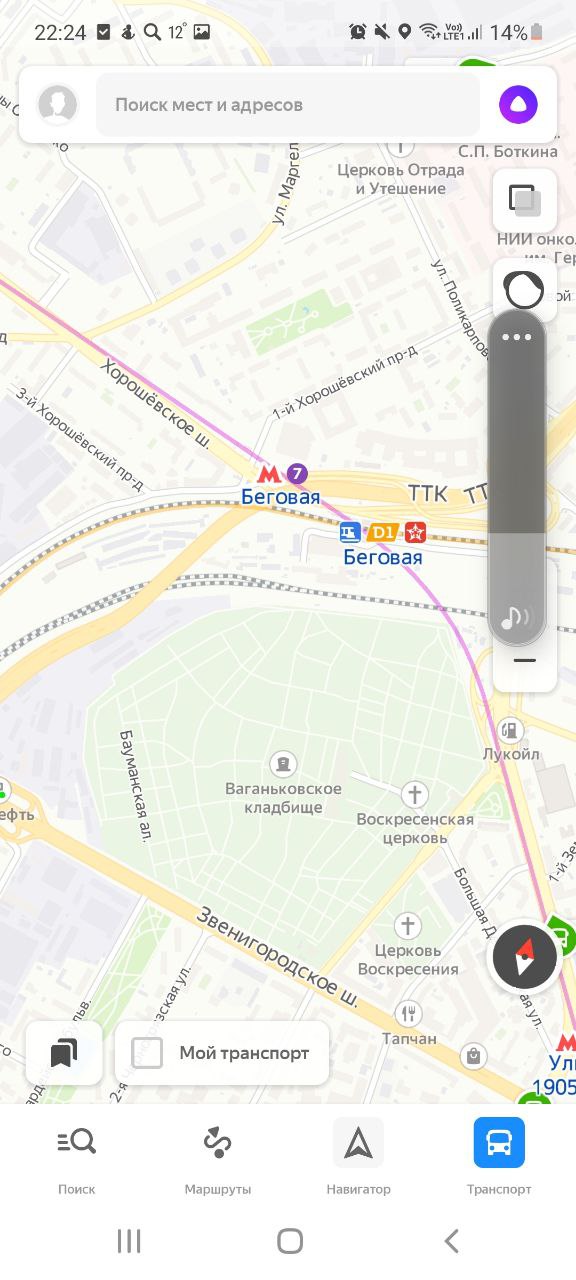Select the Беговая metro station marker
The image size is (576, 1280).
click(x=269, y=474)
